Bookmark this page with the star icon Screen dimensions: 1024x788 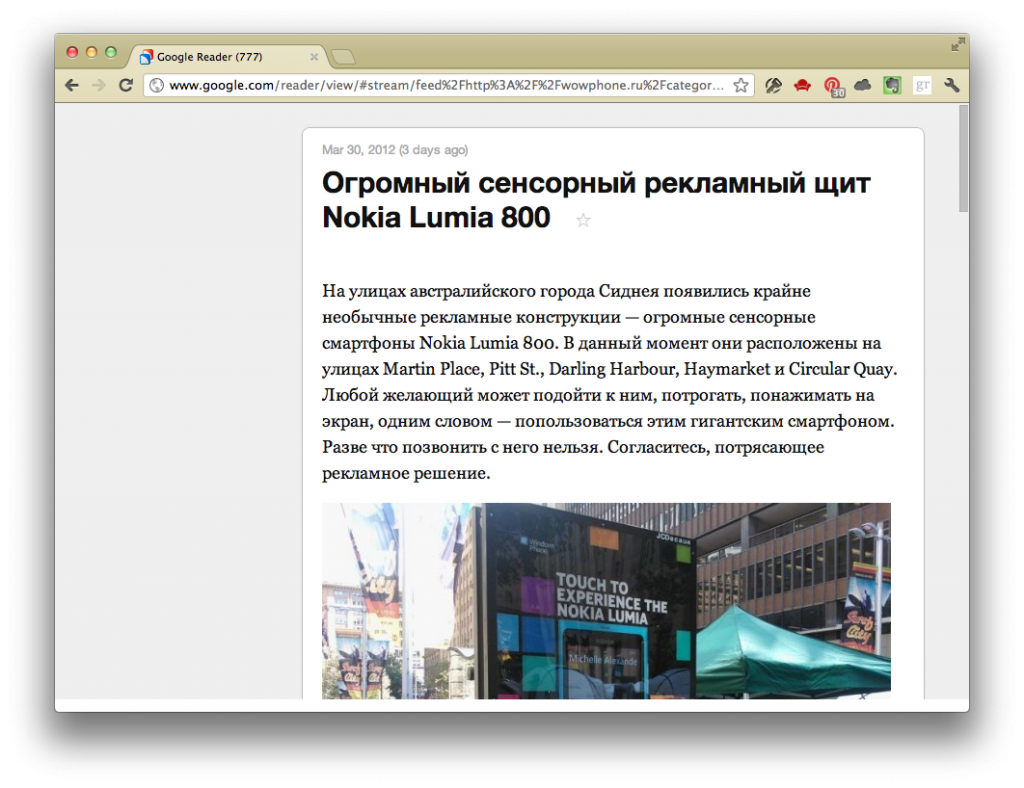click(741, 86)
